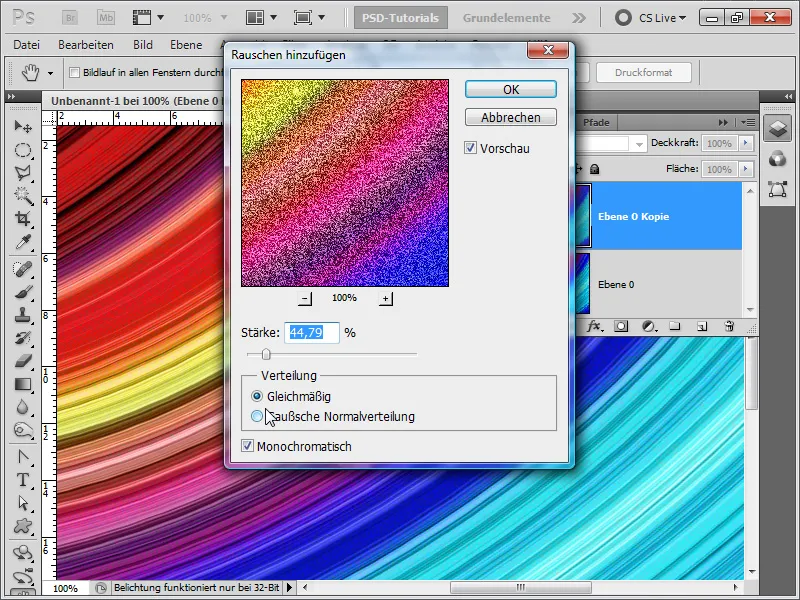This screenshot has height=600, width=800.
Task: Select the Eraser tool
Action: [23, 361]
